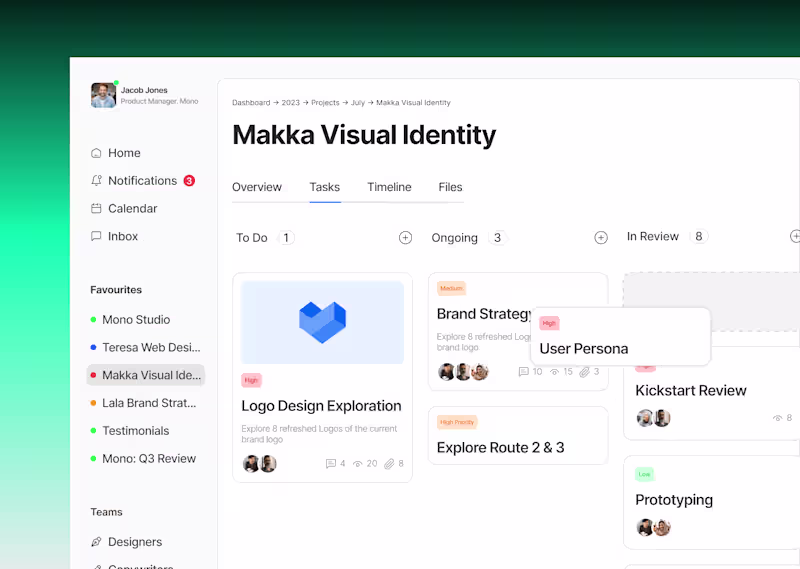Open the red notifications badge showing 3
This screenshot has height=569, width=800.
(x=189, y=181)
